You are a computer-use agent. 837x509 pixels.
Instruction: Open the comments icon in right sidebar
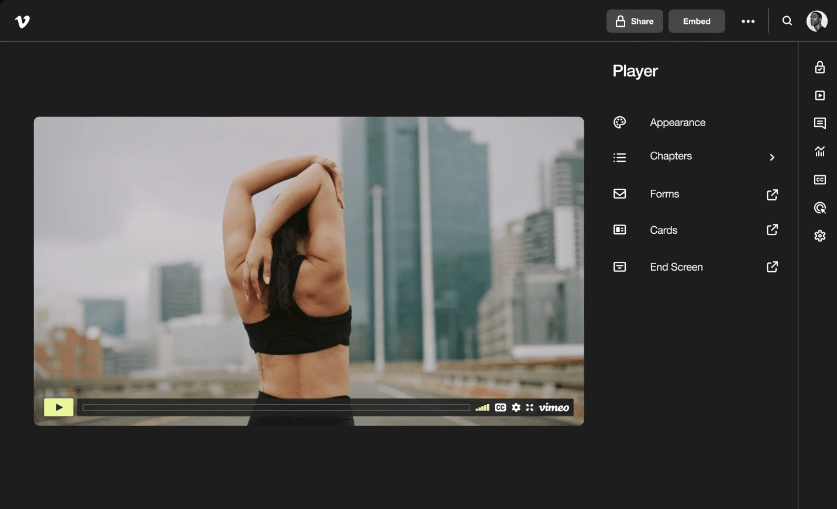tap(820, 124)
